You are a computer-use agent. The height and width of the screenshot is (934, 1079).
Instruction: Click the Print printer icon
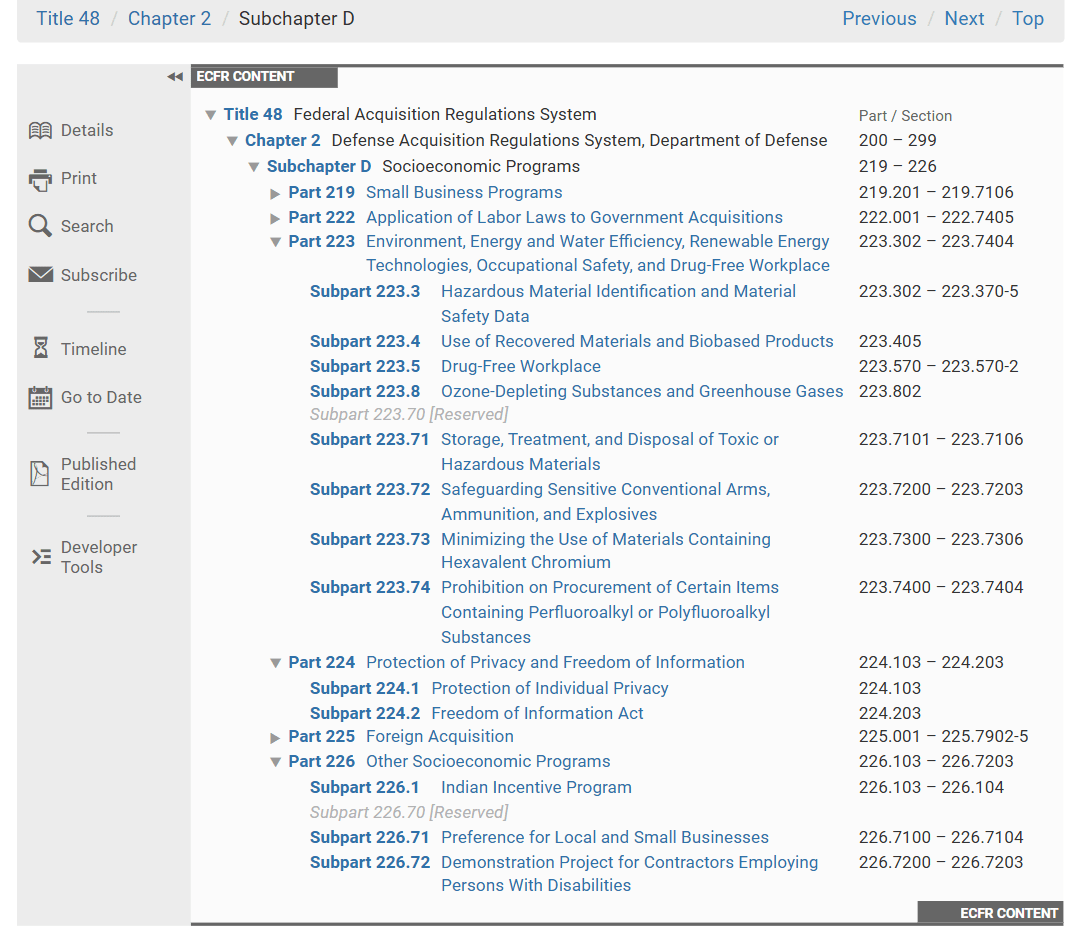pos(40,179)
